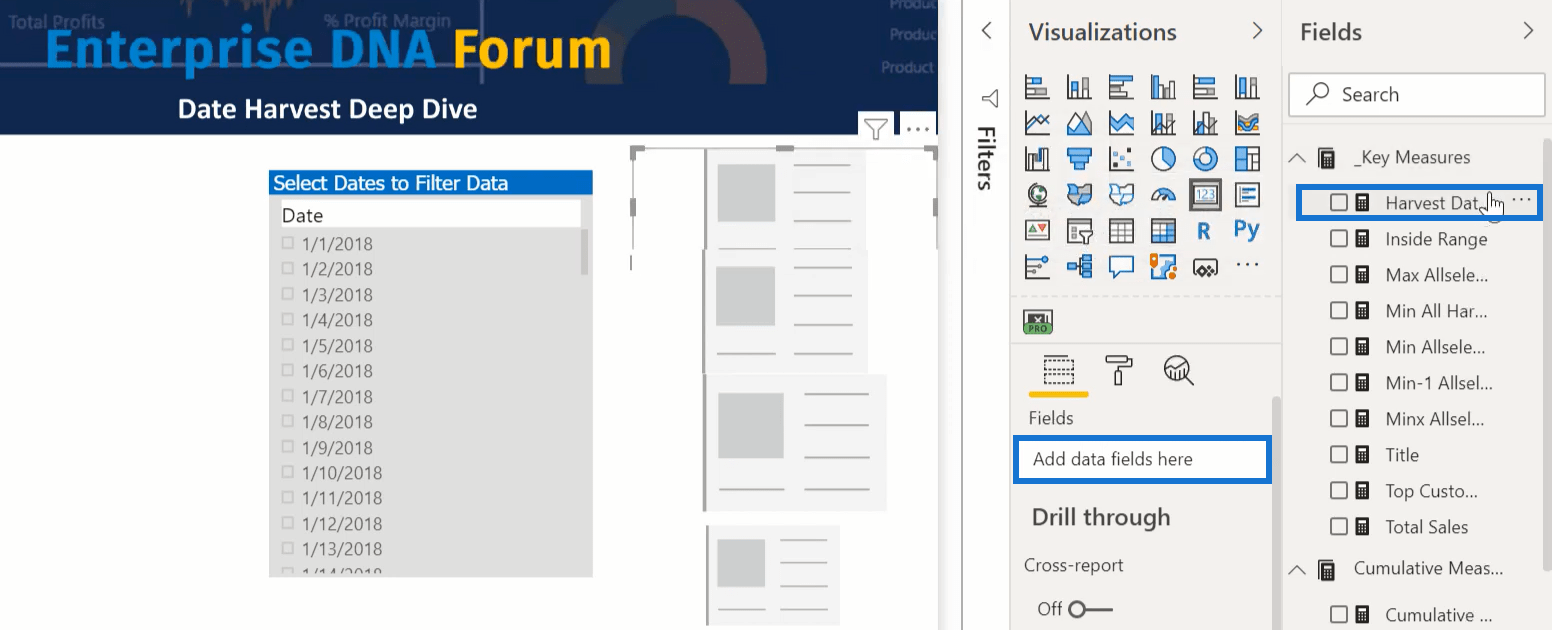The width and height of the screenshot is (1552, 630).
Task: Select the Table visualization icon
Action: [x=1121, y=231]
